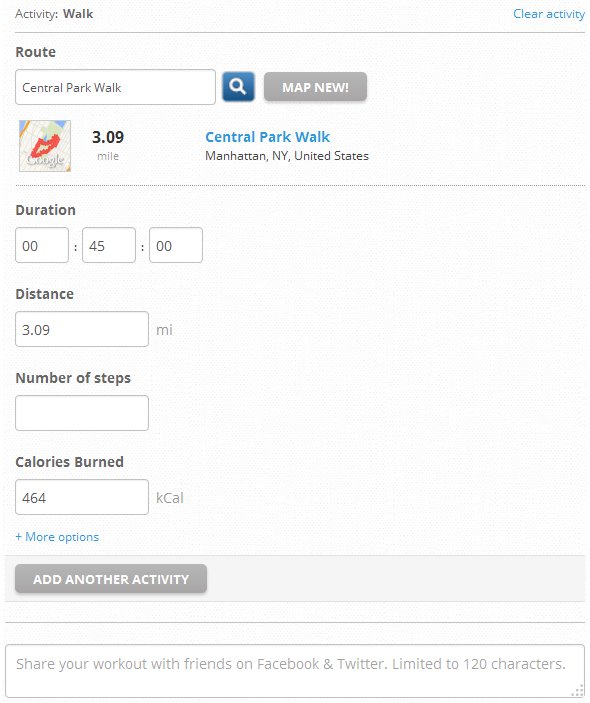Select the duration minutes field
The width and height of the screenshot is (590, 703).
click(x=108, y=245)
